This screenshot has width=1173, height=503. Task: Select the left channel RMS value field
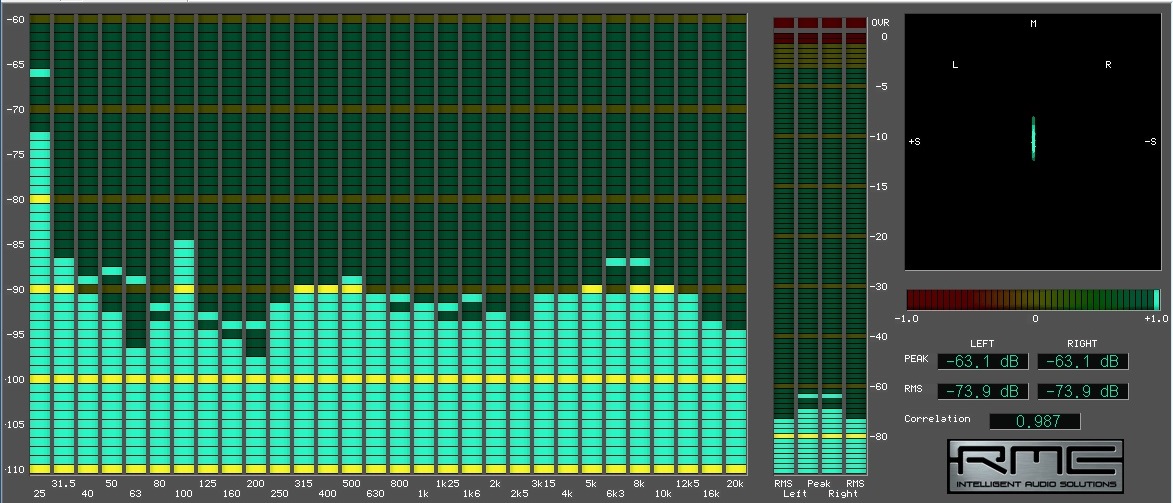pyautogui.click(x=983, y=391)
